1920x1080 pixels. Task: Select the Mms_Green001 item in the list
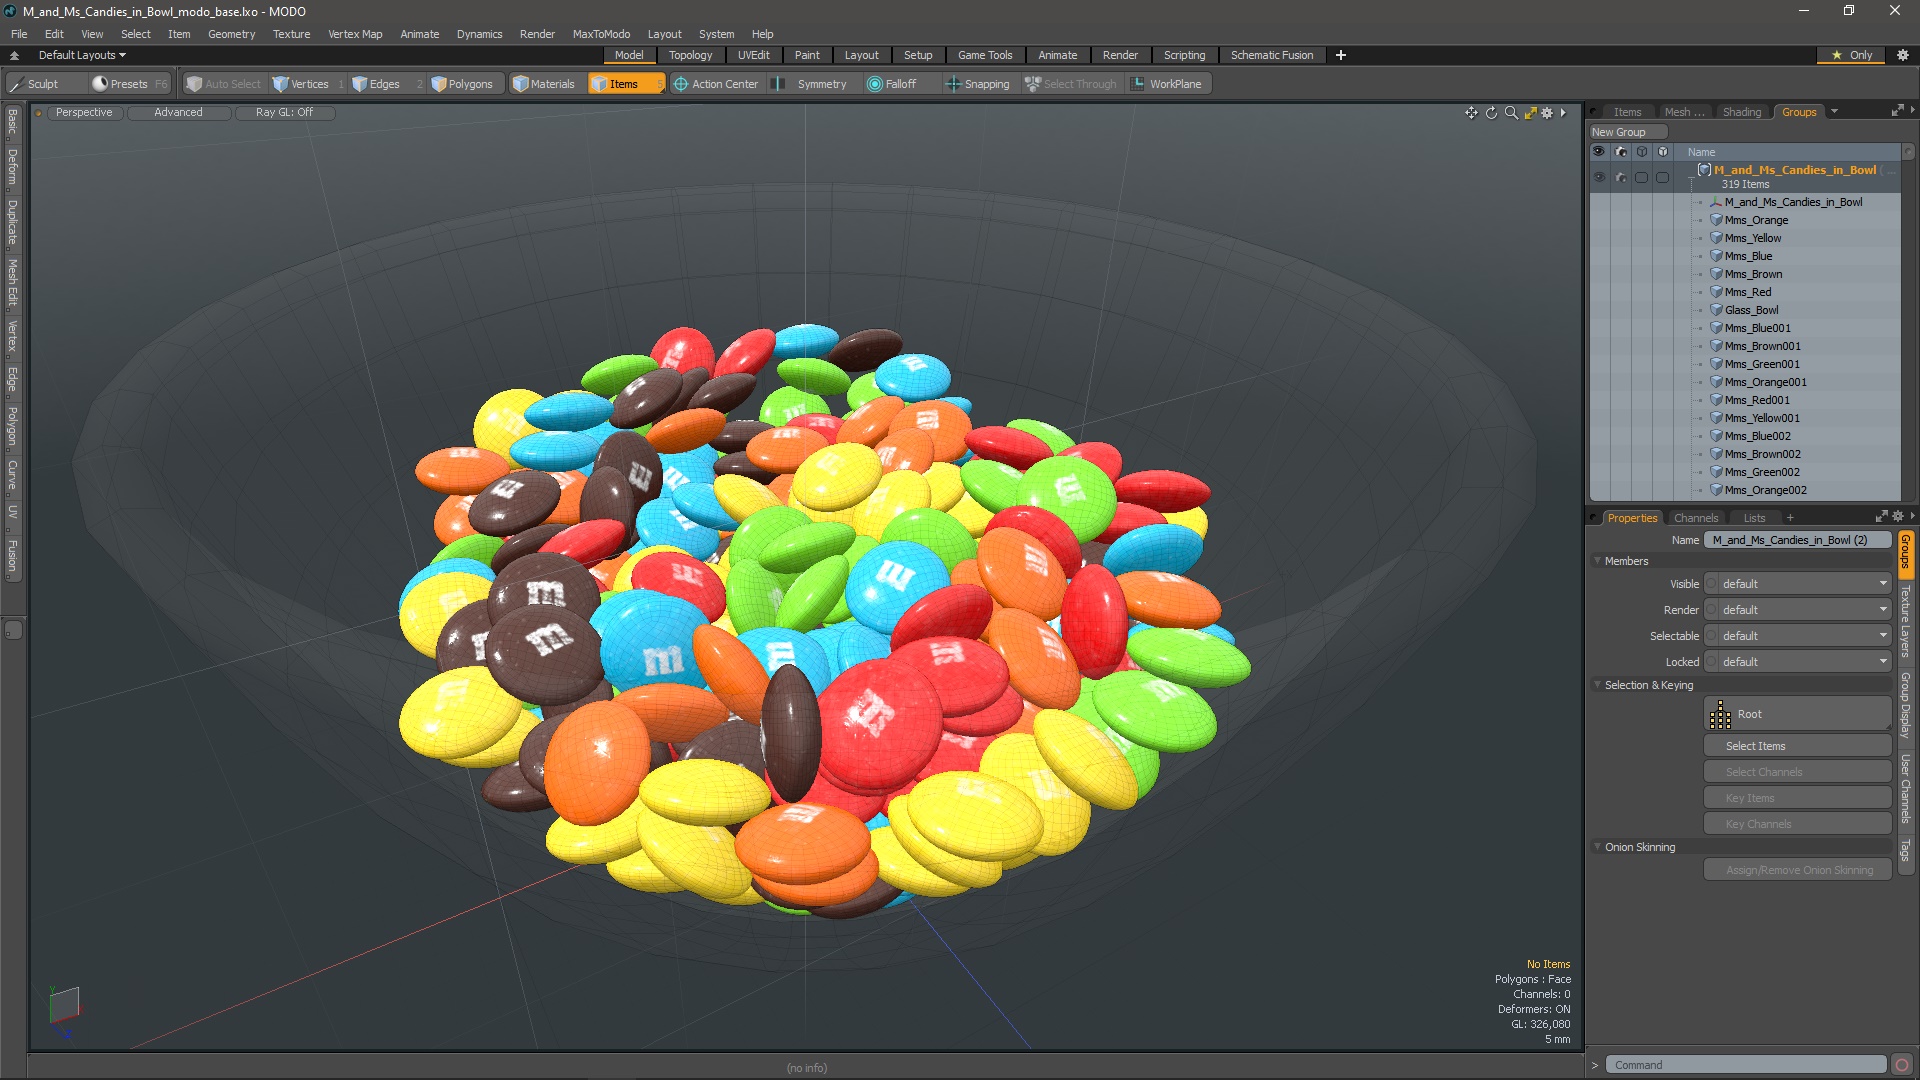tap(1761, 364)
